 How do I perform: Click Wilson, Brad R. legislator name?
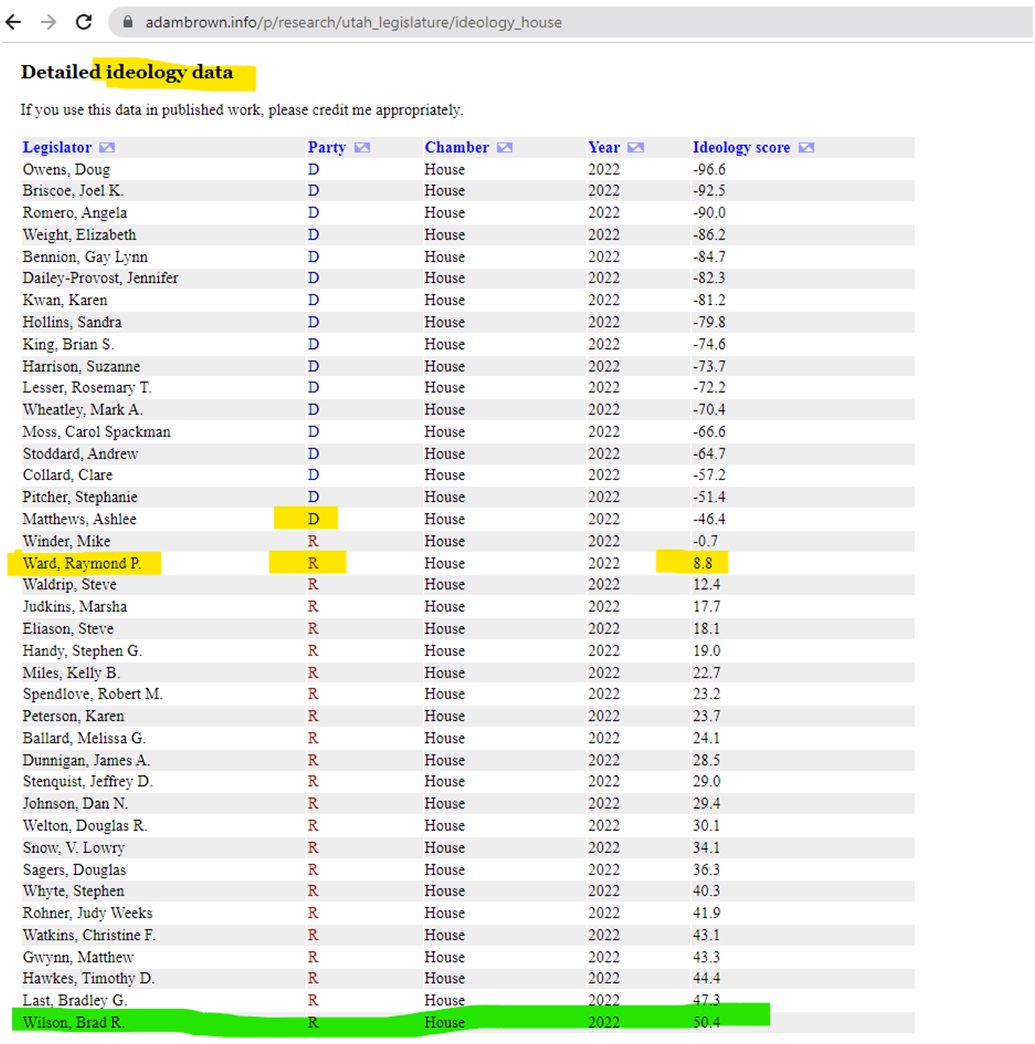pos(73,1022)
